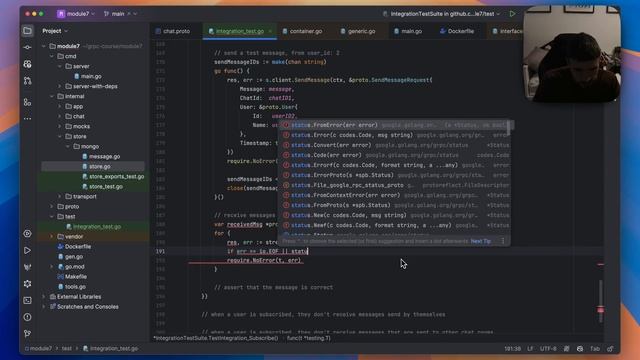
Task: Open the Structure tool window
Action: pyautogui.click(x=27, y=102)
